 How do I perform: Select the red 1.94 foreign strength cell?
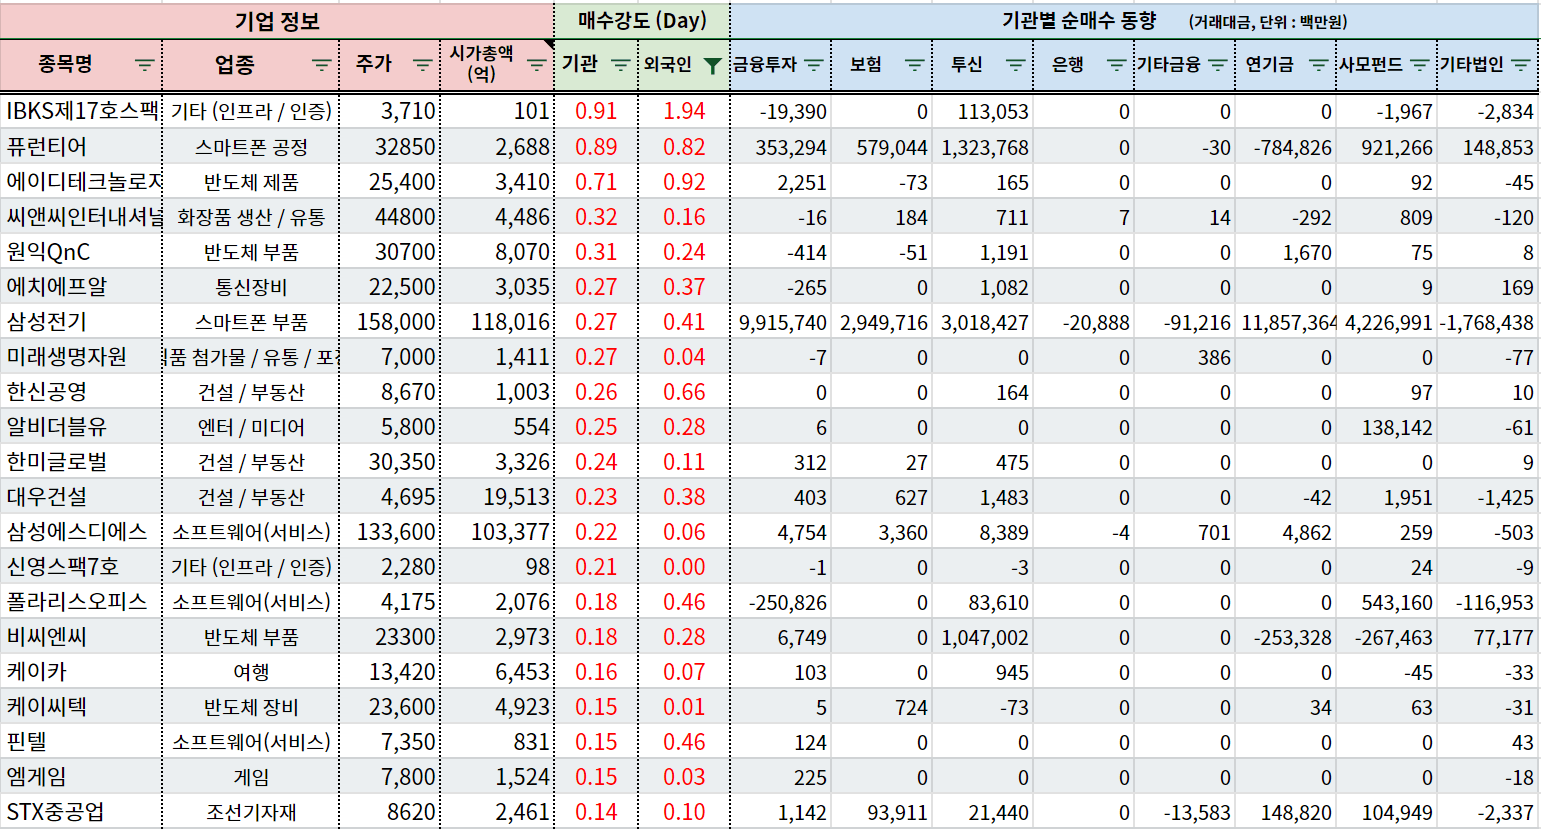[684, 111]
